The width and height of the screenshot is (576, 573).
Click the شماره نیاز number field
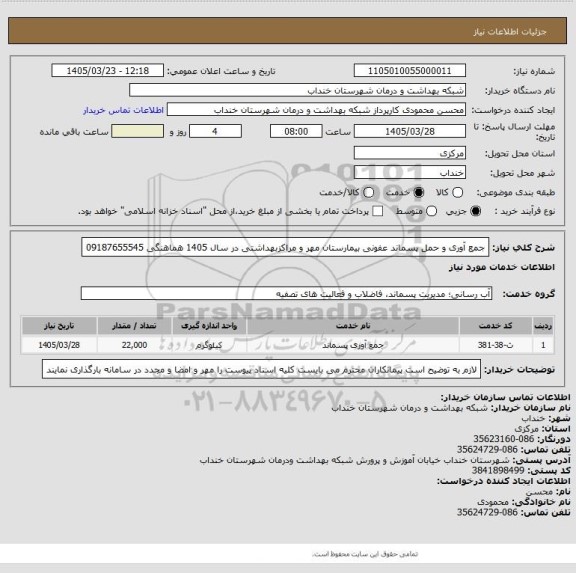(410, 71)
